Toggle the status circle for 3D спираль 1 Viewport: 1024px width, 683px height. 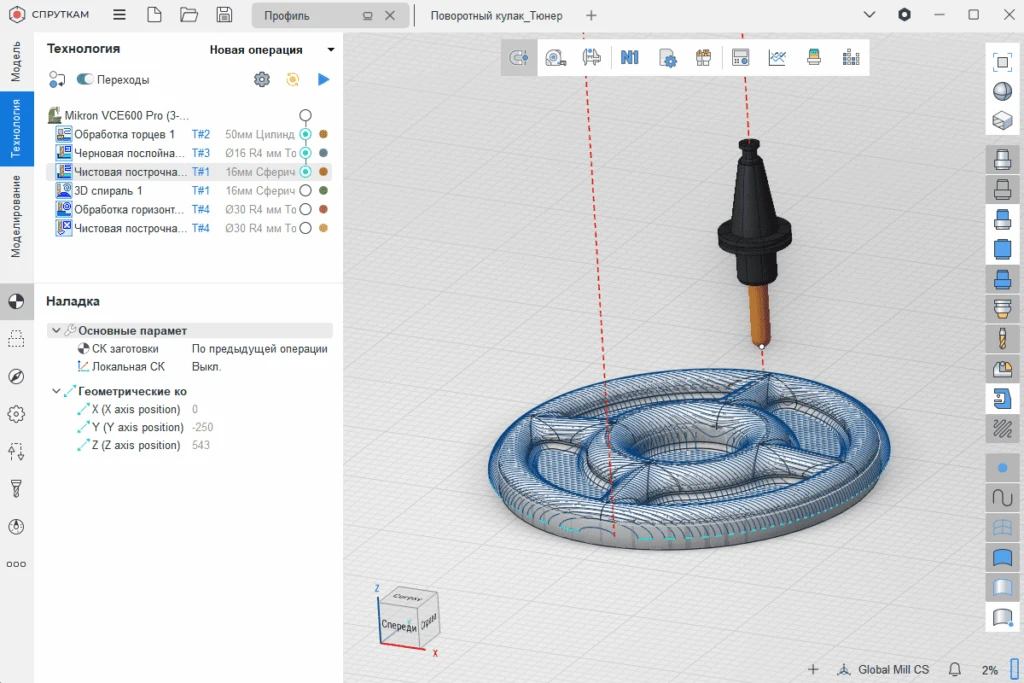click(306, 191)
